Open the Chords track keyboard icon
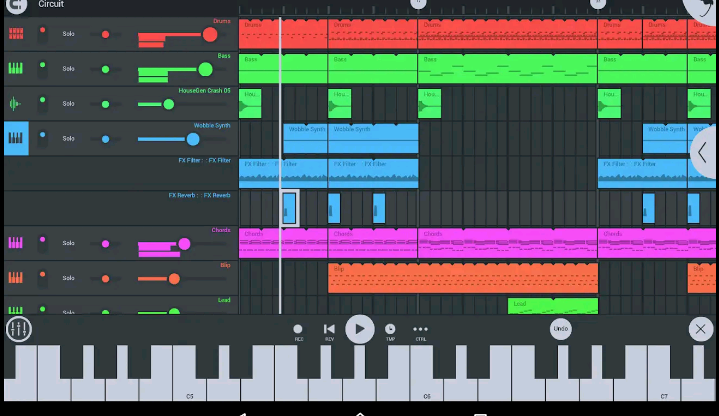The width and height of the screenshot is (719, 416). click(16, 243)
